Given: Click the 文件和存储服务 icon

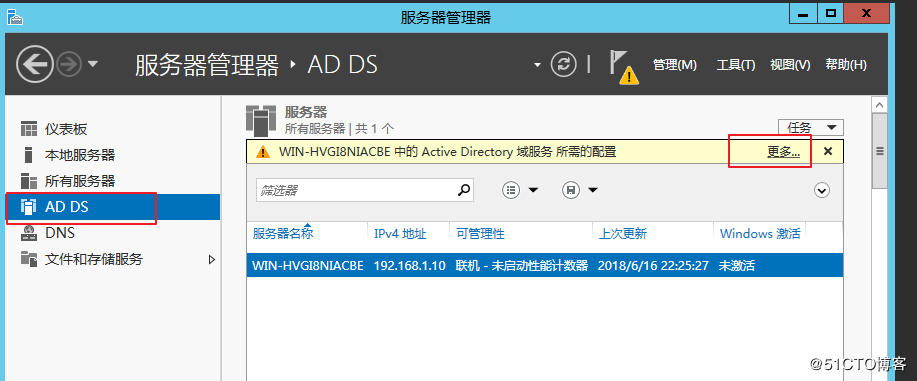Looking at the screenshot, I should tap(28, 259).
